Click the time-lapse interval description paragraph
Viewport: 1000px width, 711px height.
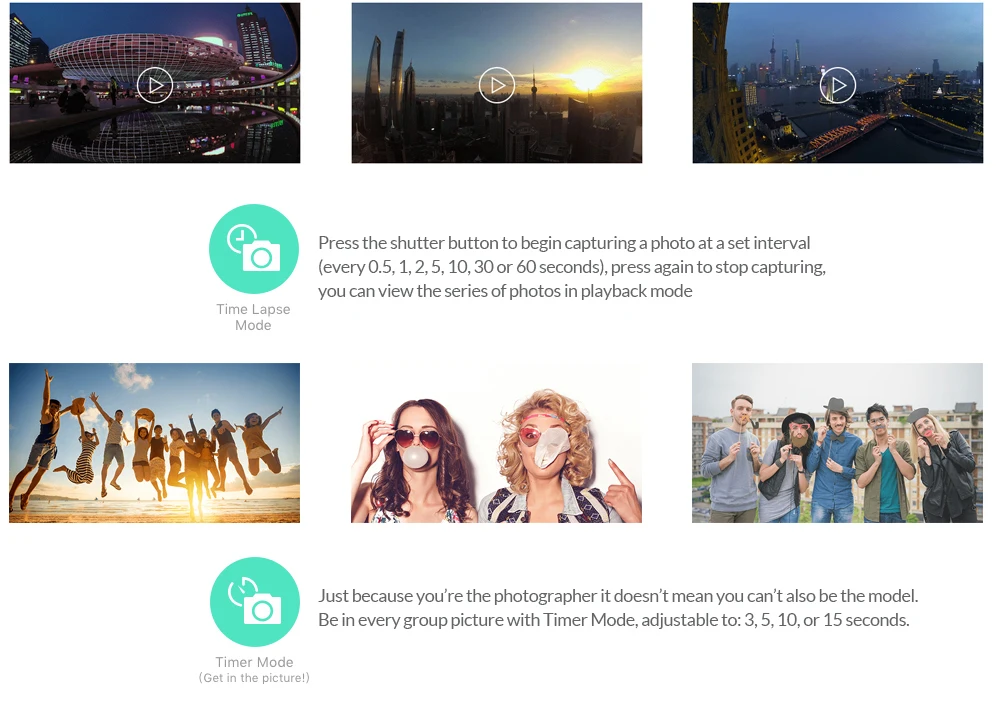click(572, 267)
